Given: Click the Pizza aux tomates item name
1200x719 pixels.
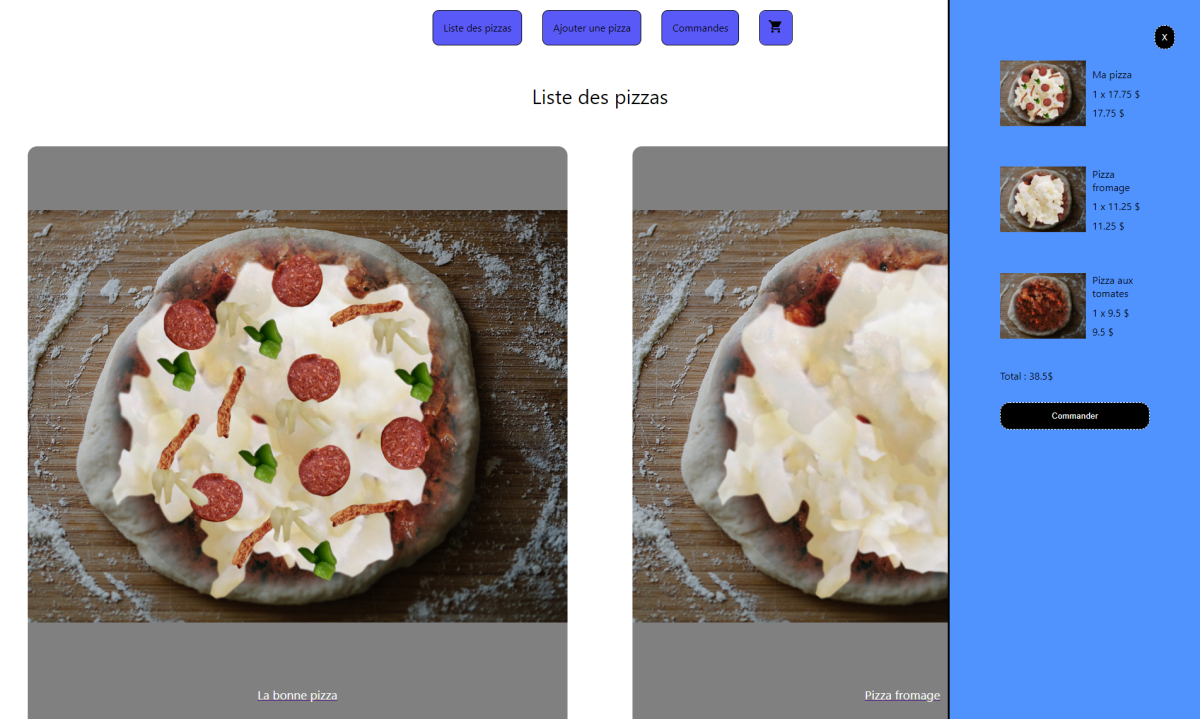Looking at the screenshot, I should point(1112,287).
